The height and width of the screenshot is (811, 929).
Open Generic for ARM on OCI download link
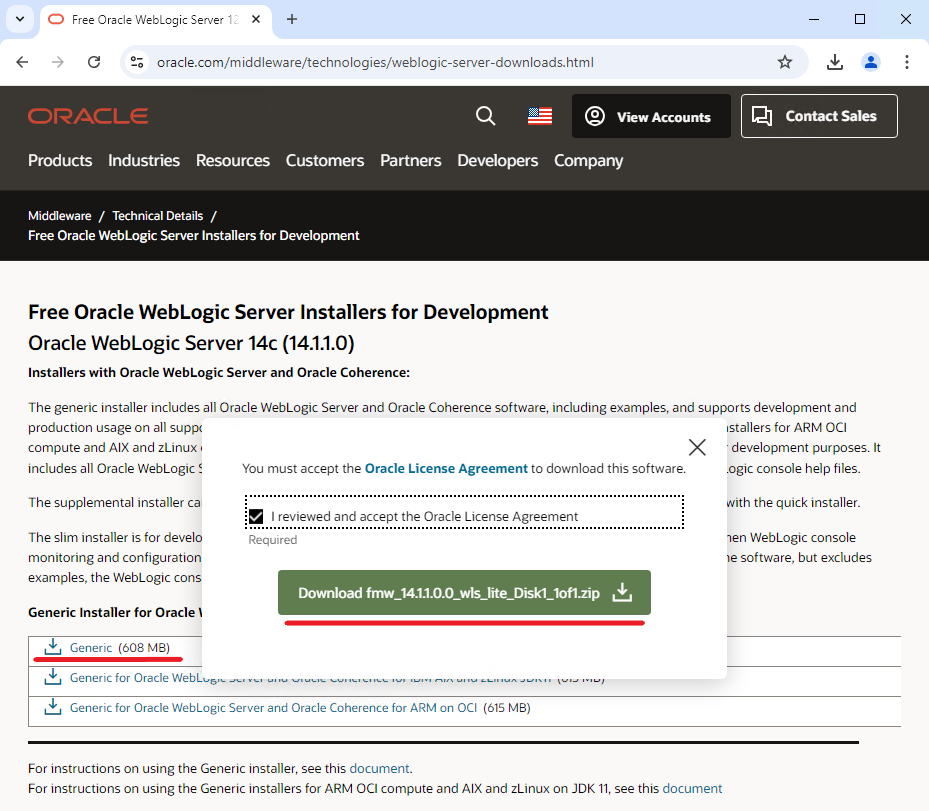273,707
